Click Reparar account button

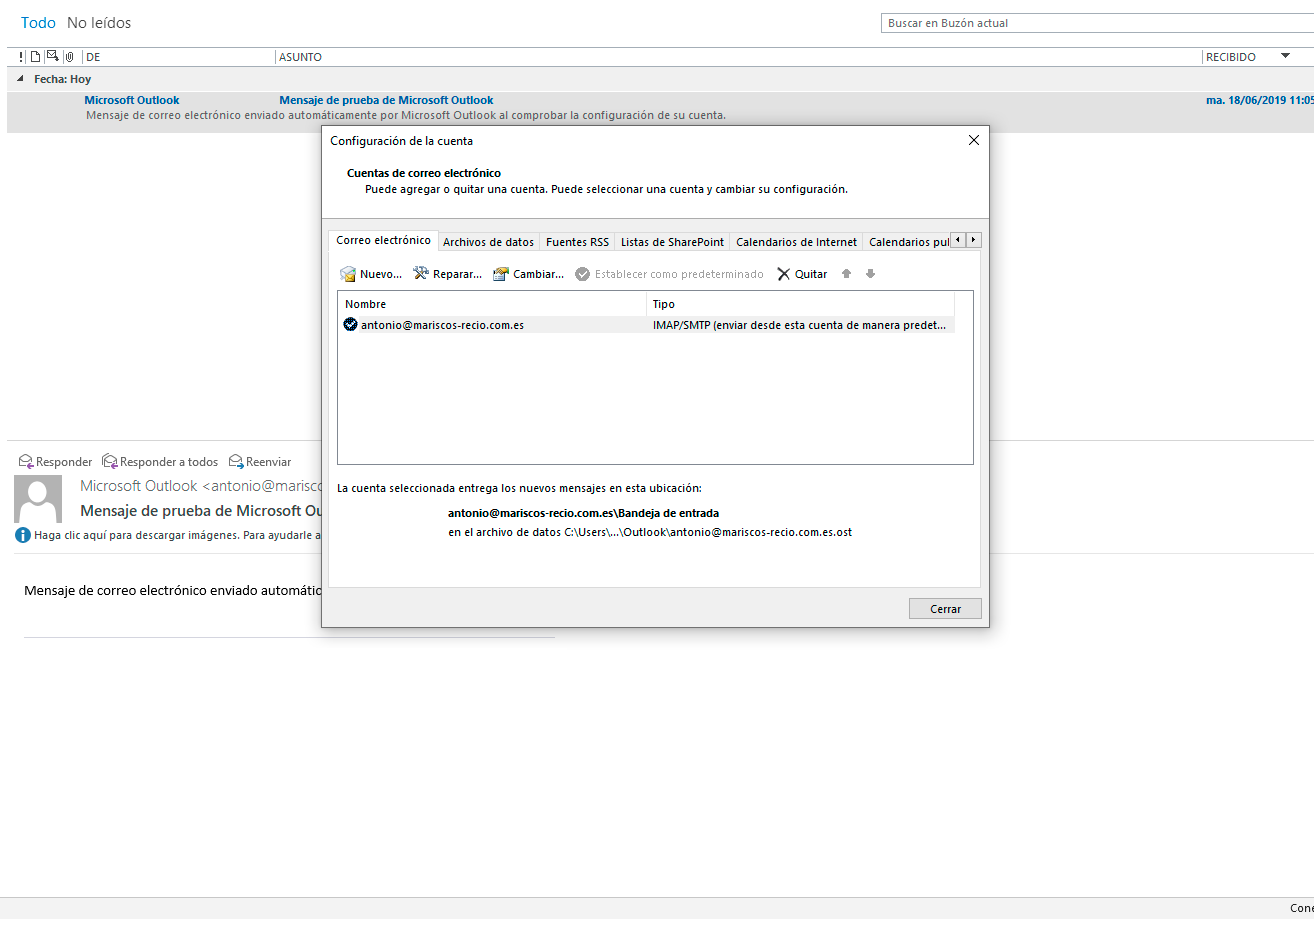coord(447,274)
